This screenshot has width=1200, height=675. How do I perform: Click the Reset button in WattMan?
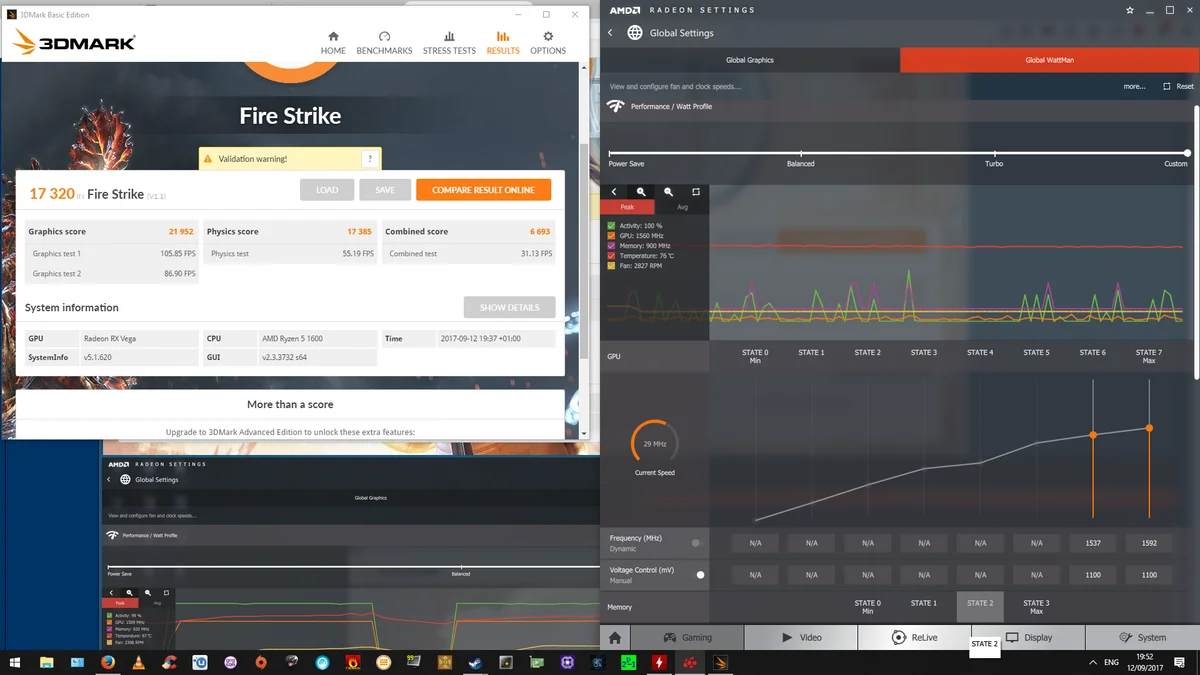click(x=1179, y=87)
